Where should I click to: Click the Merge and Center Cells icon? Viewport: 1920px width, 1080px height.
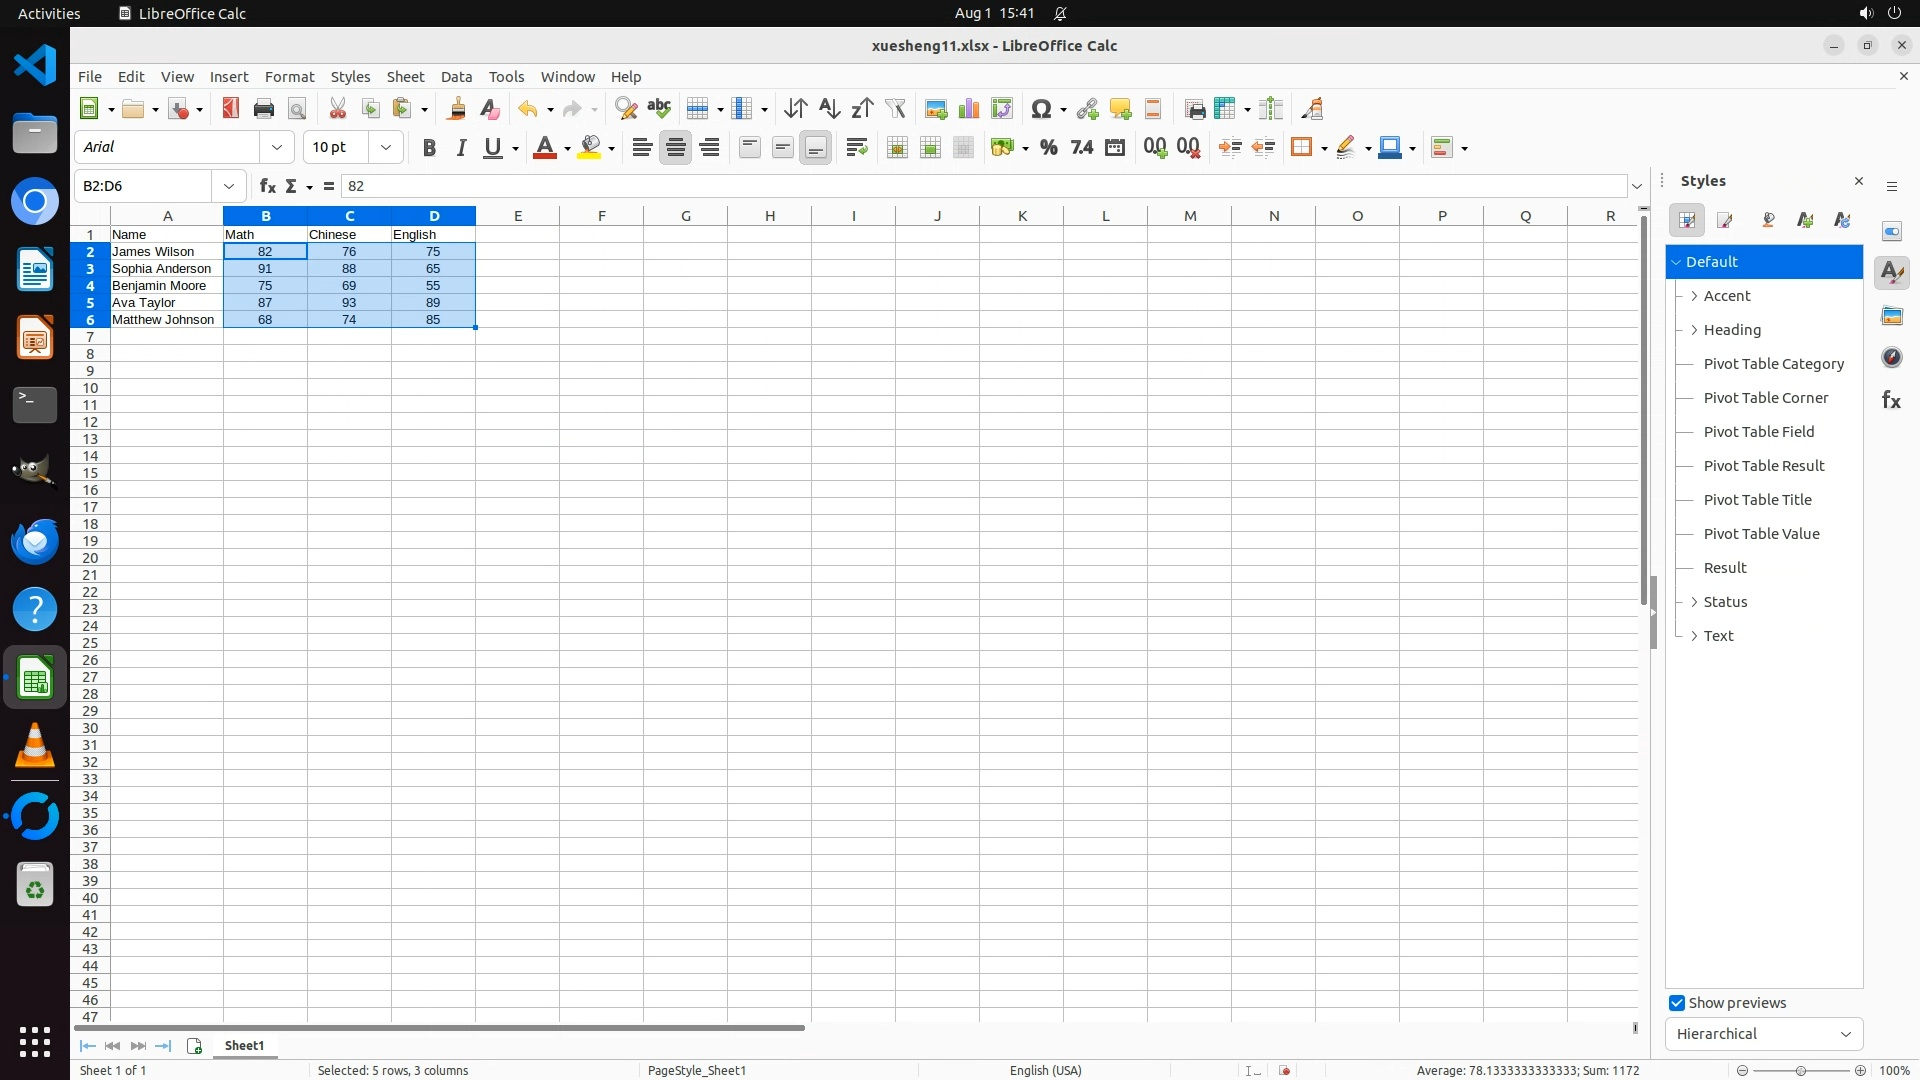(897, 148)
